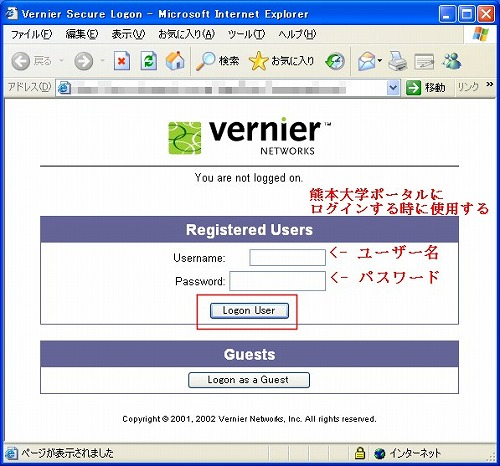Stop page loading with the red X icon

(122, 61)
